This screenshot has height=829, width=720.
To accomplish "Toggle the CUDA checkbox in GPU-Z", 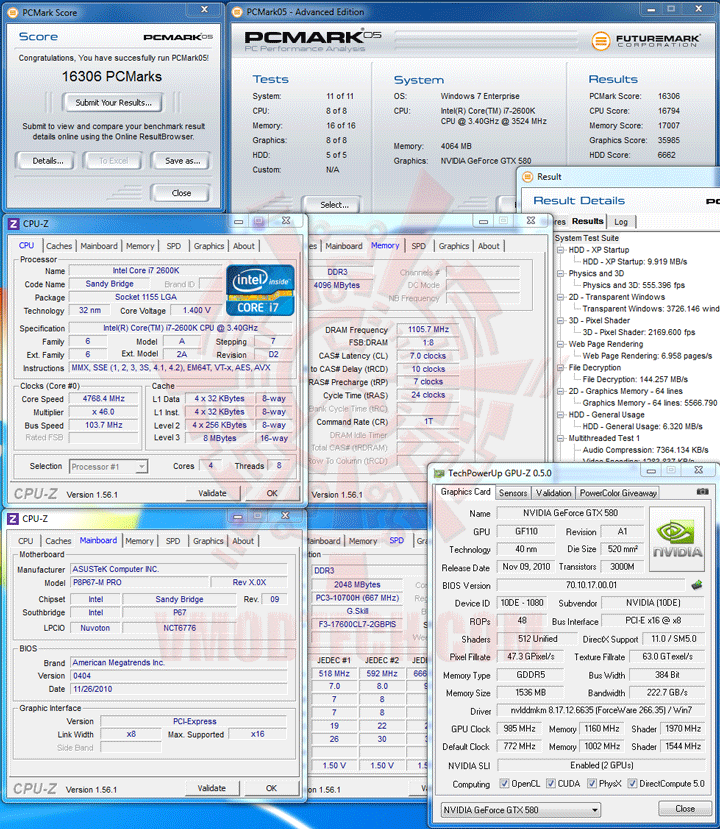I will (x=551, y=784).
